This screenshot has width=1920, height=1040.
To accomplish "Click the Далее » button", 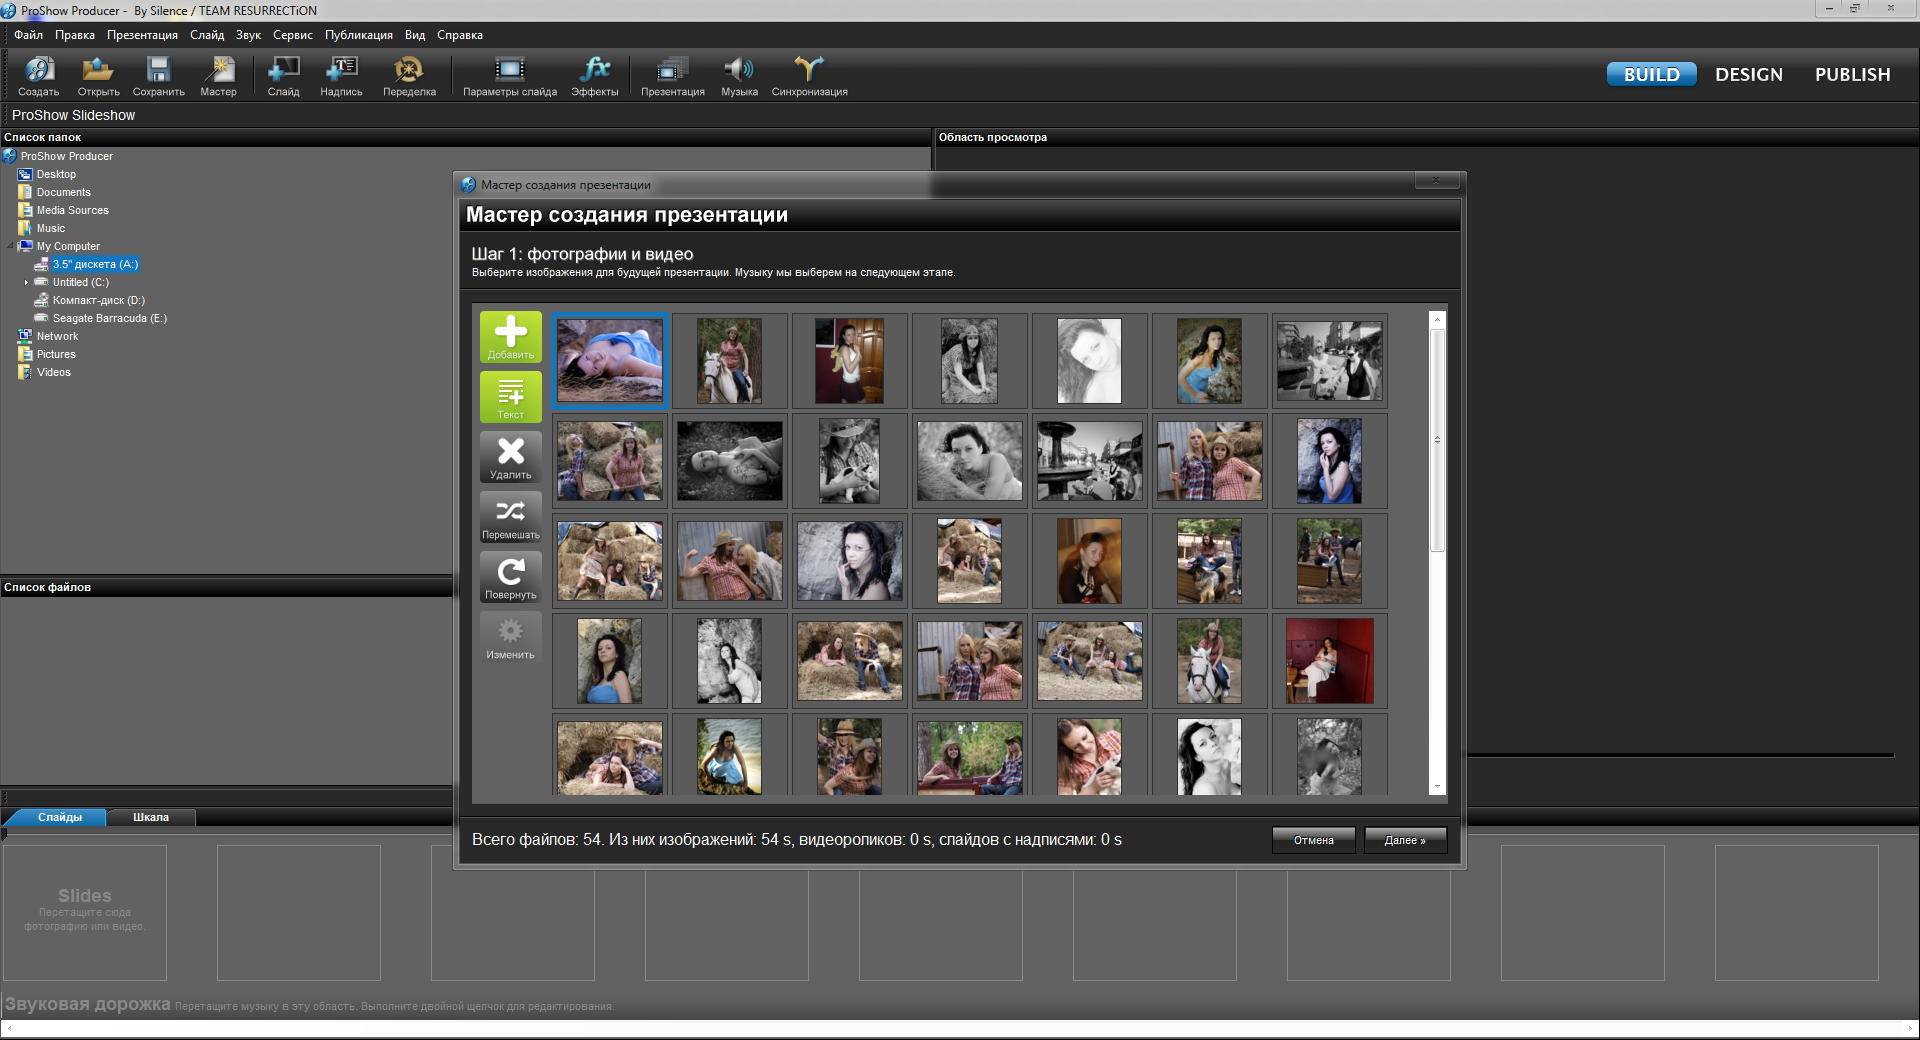I will tap(1405, 840).
